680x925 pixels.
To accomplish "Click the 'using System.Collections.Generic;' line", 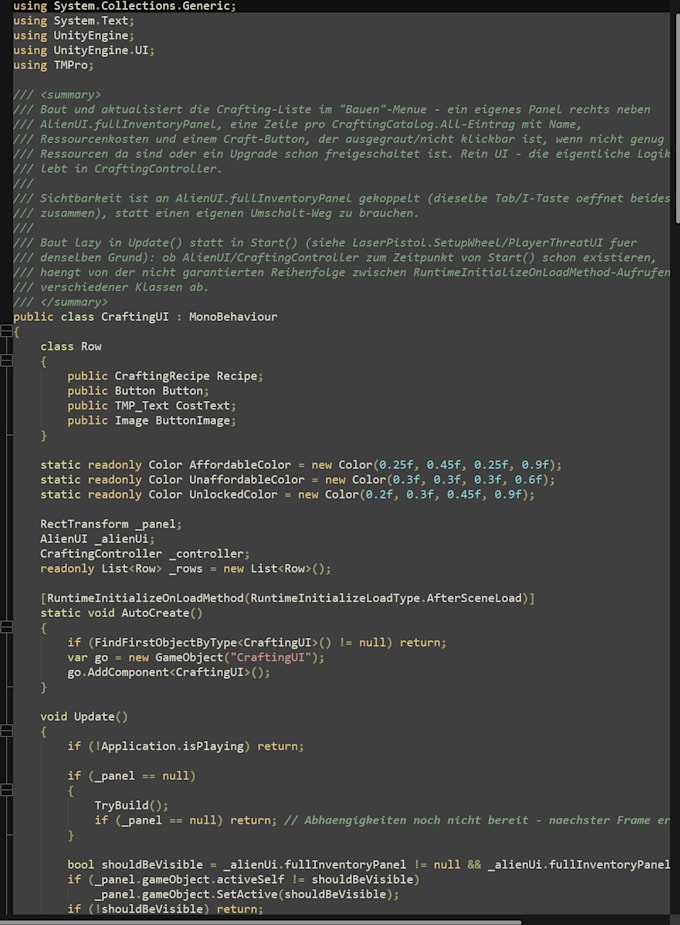I will click(x=124, y=6).
